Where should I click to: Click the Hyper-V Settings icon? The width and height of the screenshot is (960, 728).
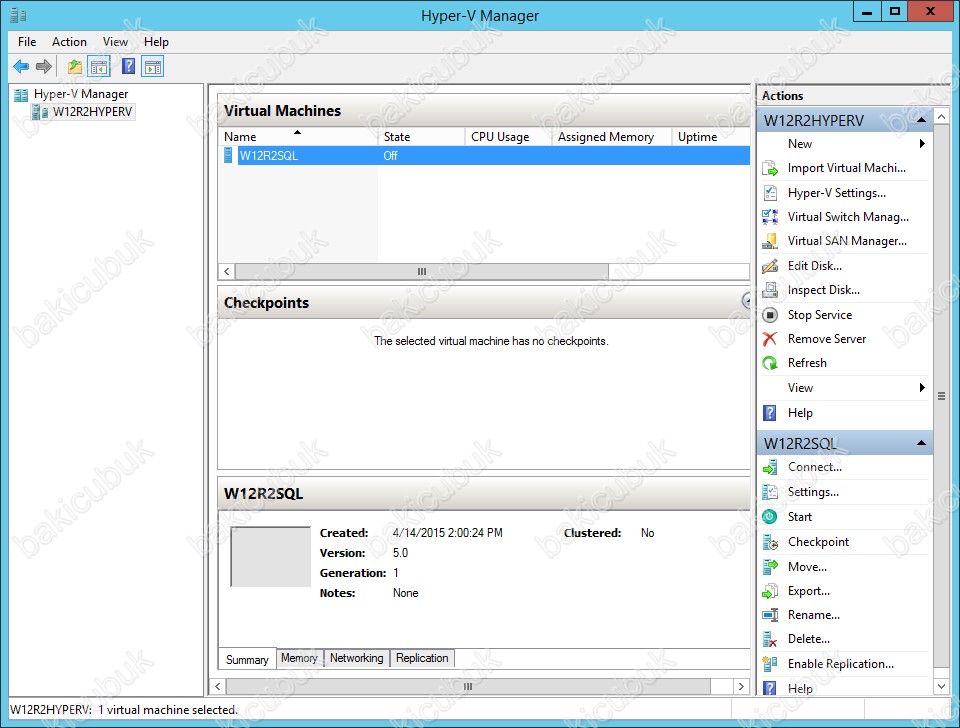[x=770, y=193]
